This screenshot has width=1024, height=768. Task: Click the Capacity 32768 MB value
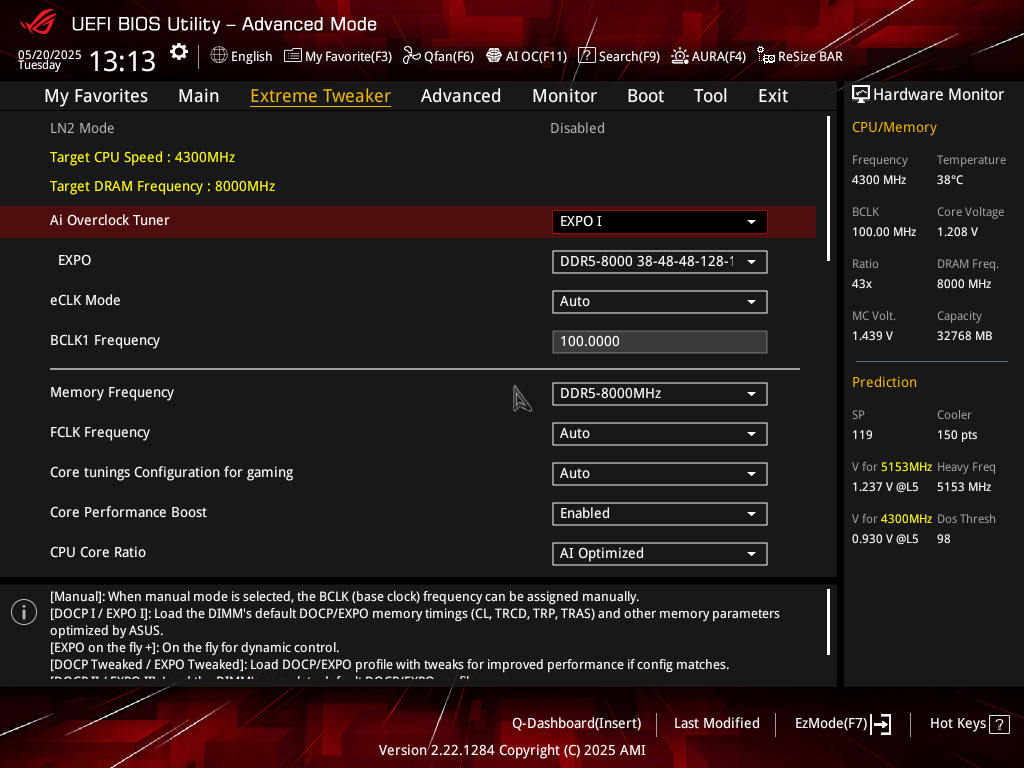965,336
